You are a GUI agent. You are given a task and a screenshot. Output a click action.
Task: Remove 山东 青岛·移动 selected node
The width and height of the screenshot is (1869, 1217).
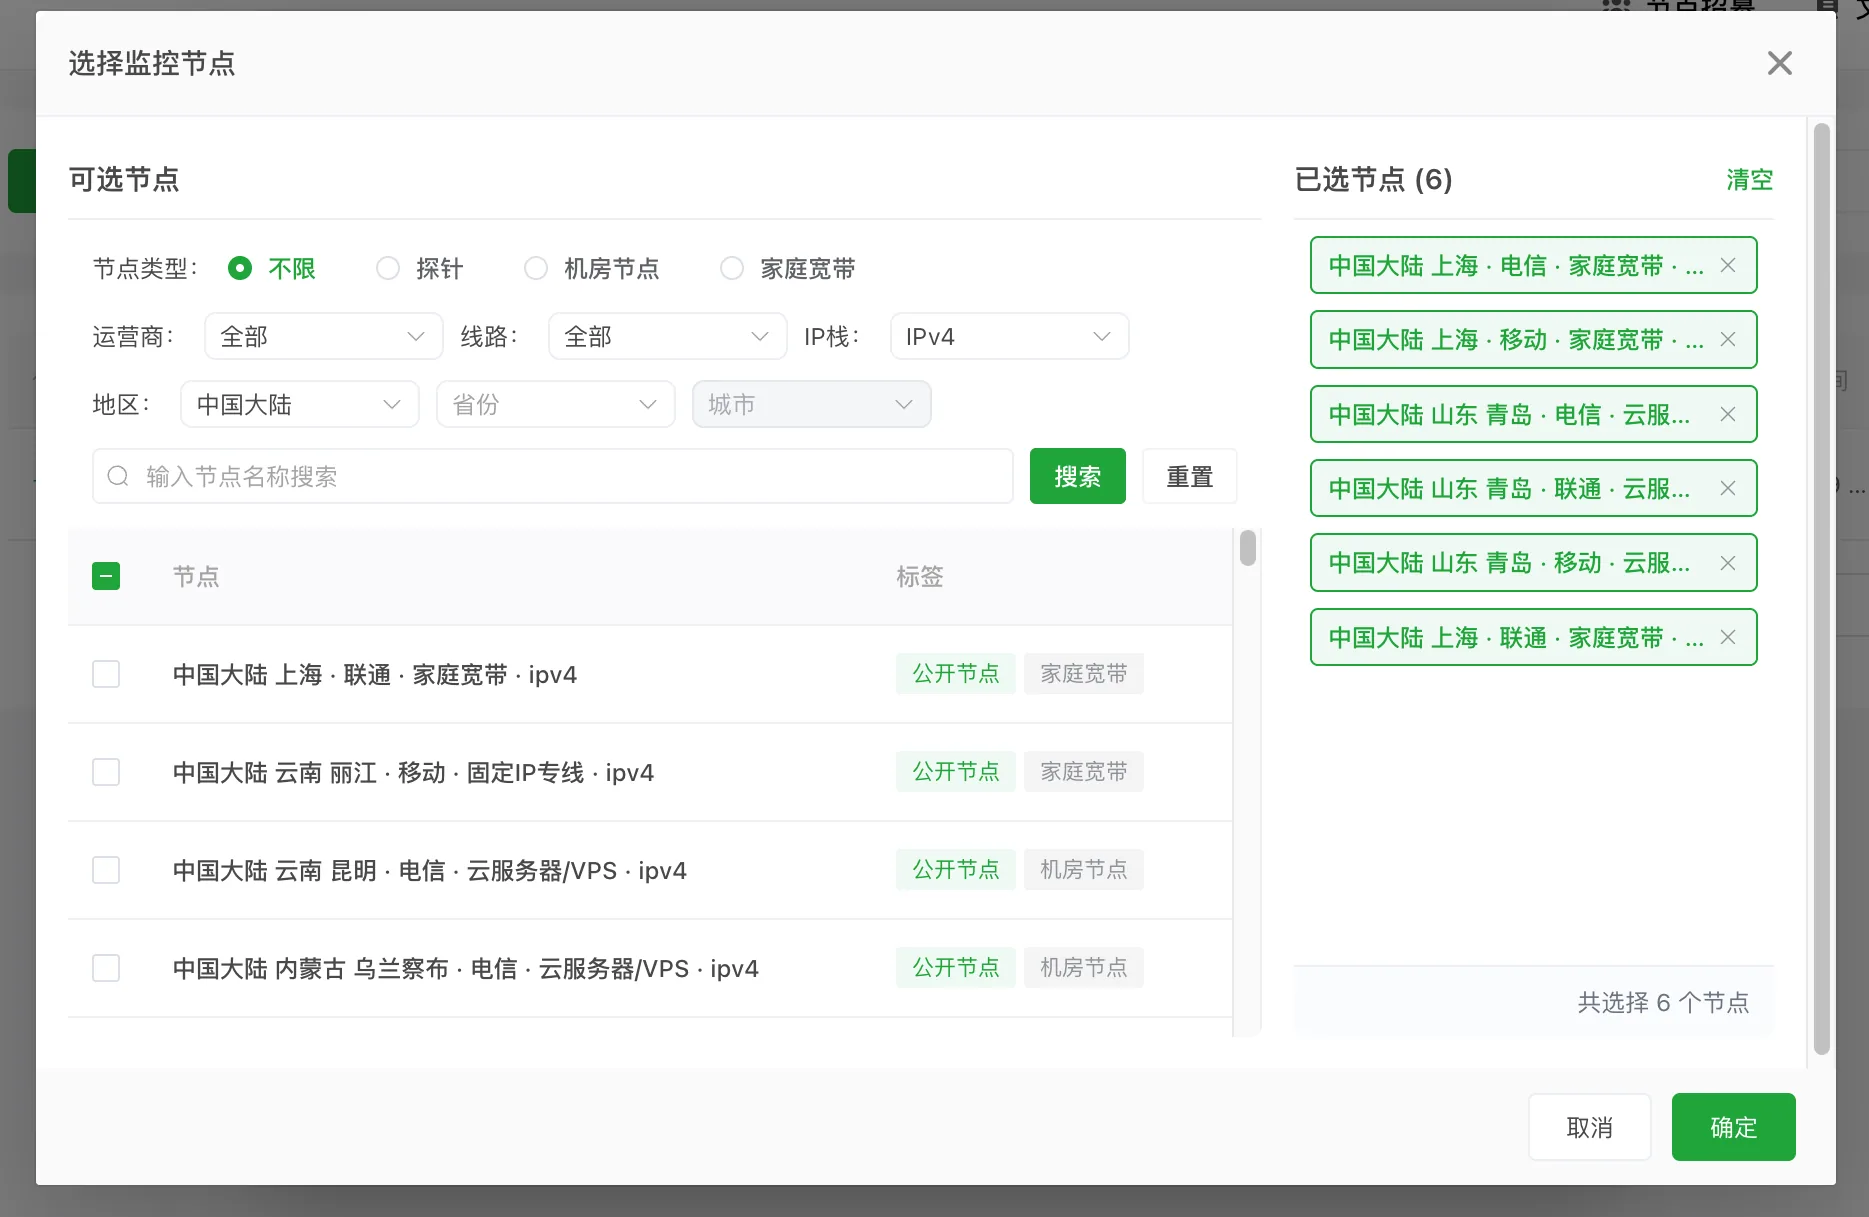[1727, 563]
